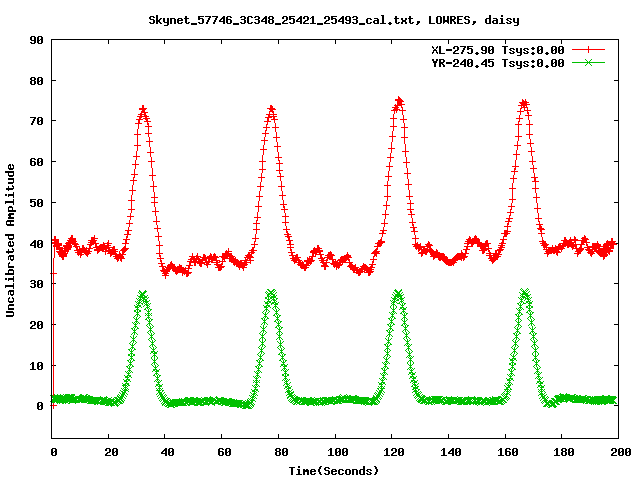This screenshot has width=640, height=480.
Task: Click the y-axis tick label 90
Action: point(36,40)
